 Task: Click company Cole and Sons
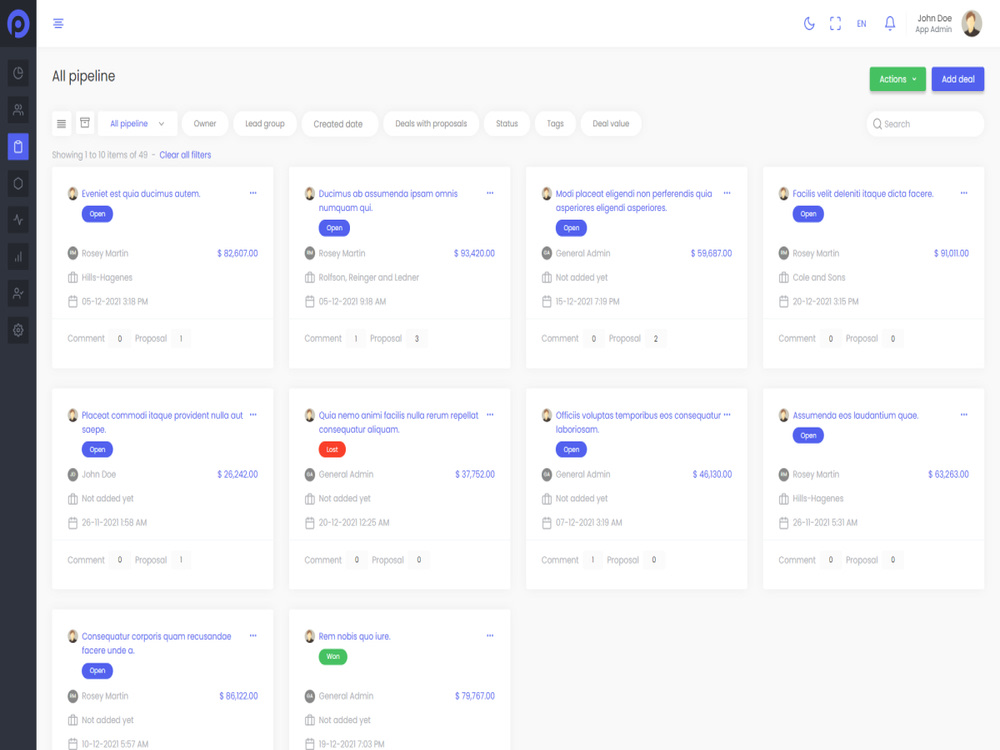[819, 277]
